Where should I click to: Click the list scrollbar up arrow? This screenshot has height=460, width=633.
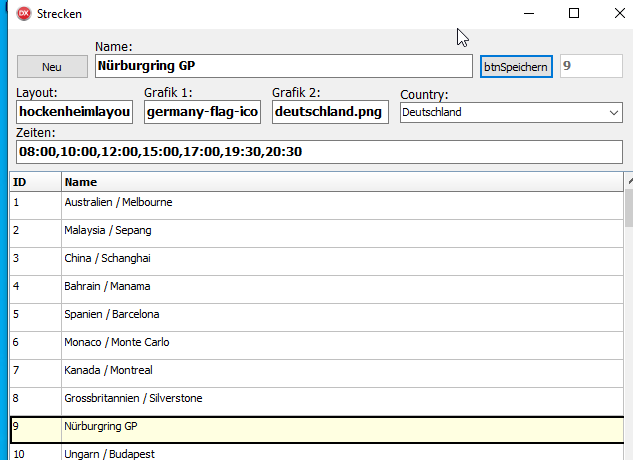point(628,181)
